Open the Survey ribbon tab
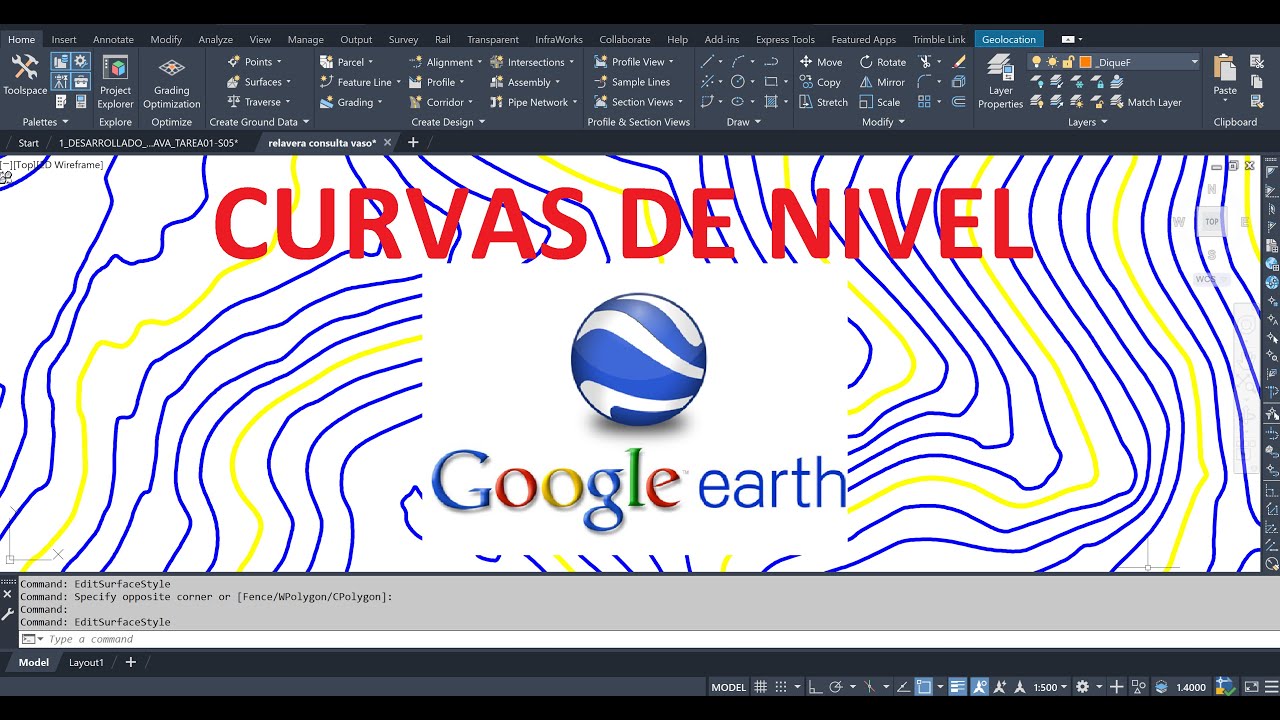1280x720 pixels. (403, 40)
